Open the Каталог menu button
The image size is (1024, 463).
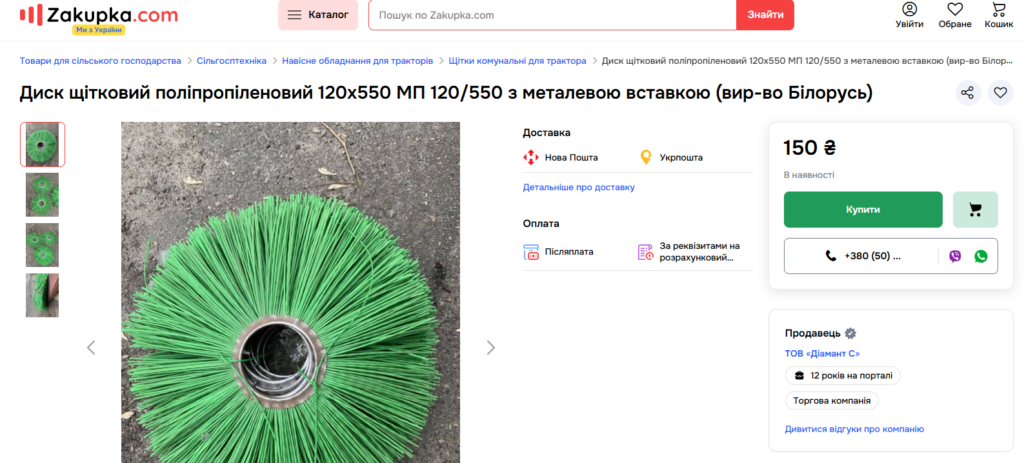click(x=318, y=14)
